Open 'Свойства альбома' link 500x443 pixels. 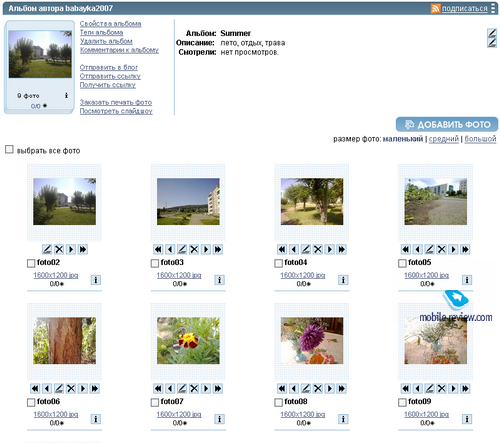(x=110, y=24)
